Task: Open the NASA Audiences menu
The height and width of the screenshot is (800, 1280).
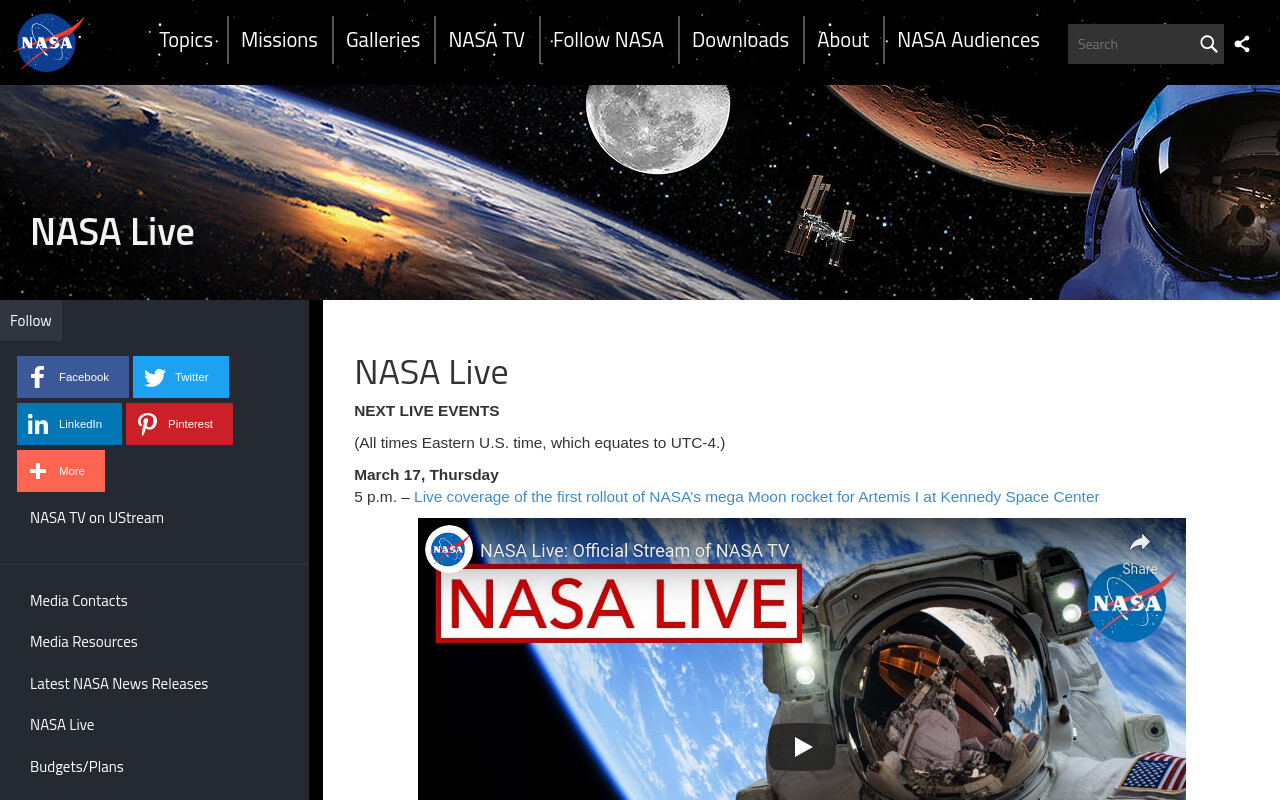Action: click(968, 40)
